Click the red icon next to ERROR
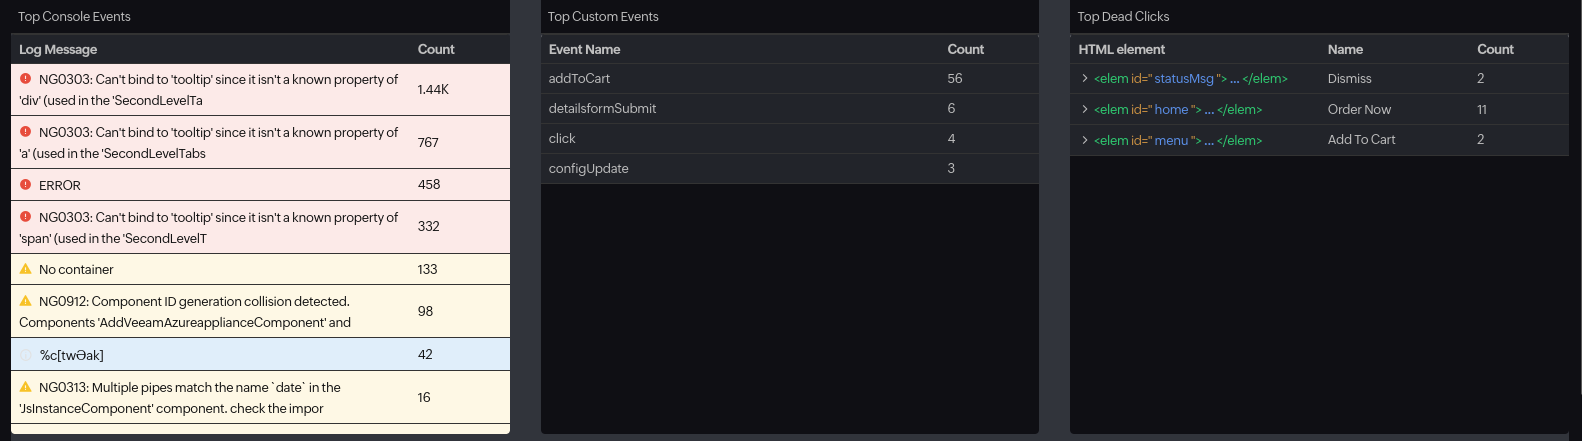The image size is (1582, 441). [26, 185]
